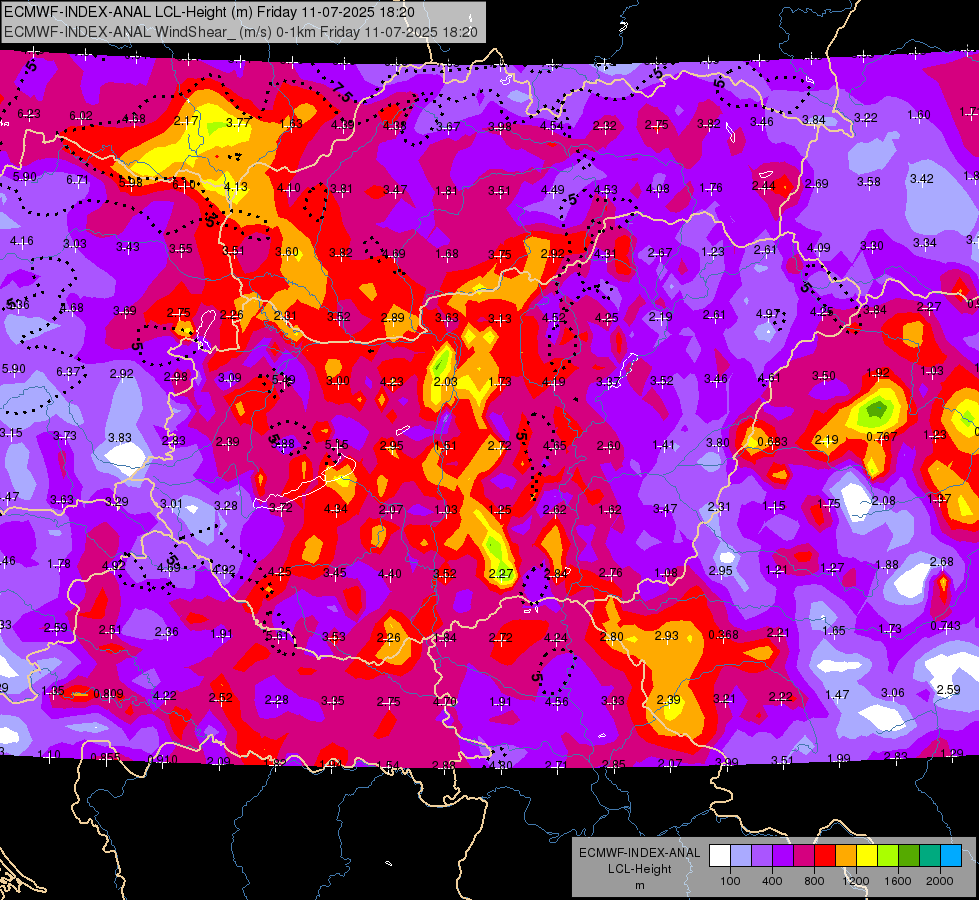
Task: Click the wind shear value 4.70
Action: [x=445, y=701]
